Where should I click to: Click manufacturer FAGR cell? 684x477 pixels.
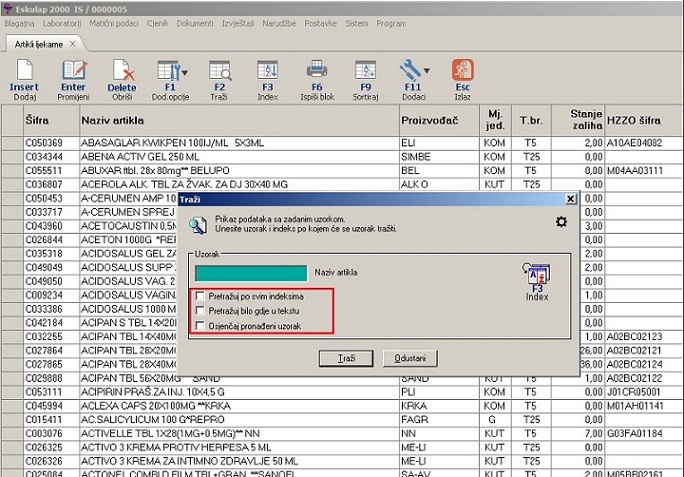(439, 420)
